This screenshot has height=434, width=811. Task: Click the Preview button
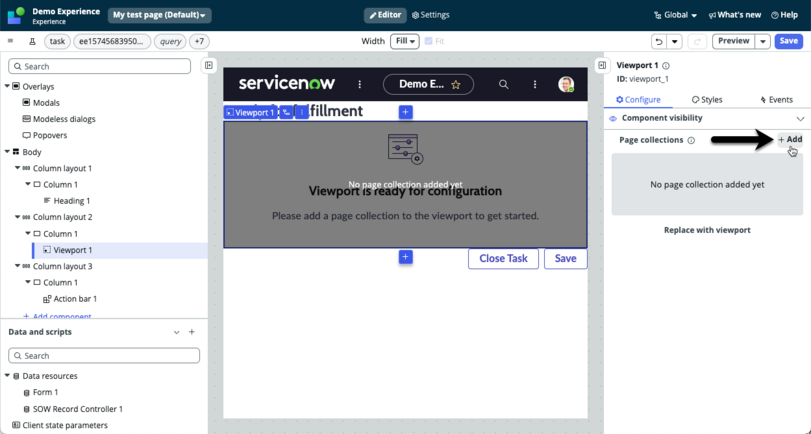733,41
